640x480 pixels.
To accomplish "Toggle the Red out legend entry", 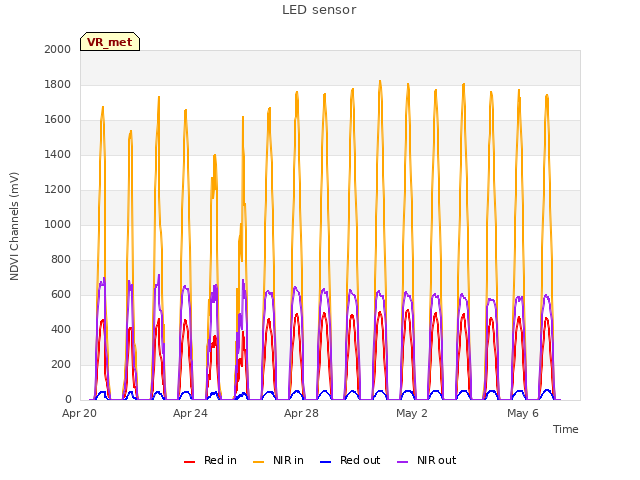I will [x=350, y=460].
